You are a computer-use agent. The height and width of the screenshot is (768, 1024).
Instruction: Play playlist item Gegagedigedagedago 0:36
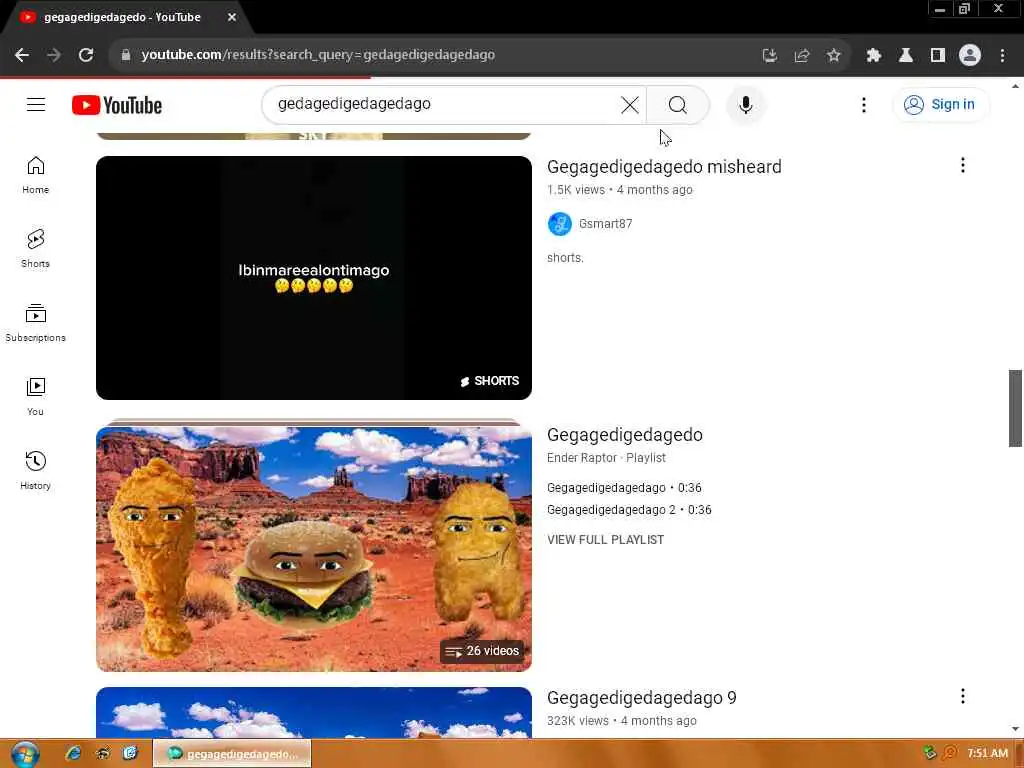624,488
